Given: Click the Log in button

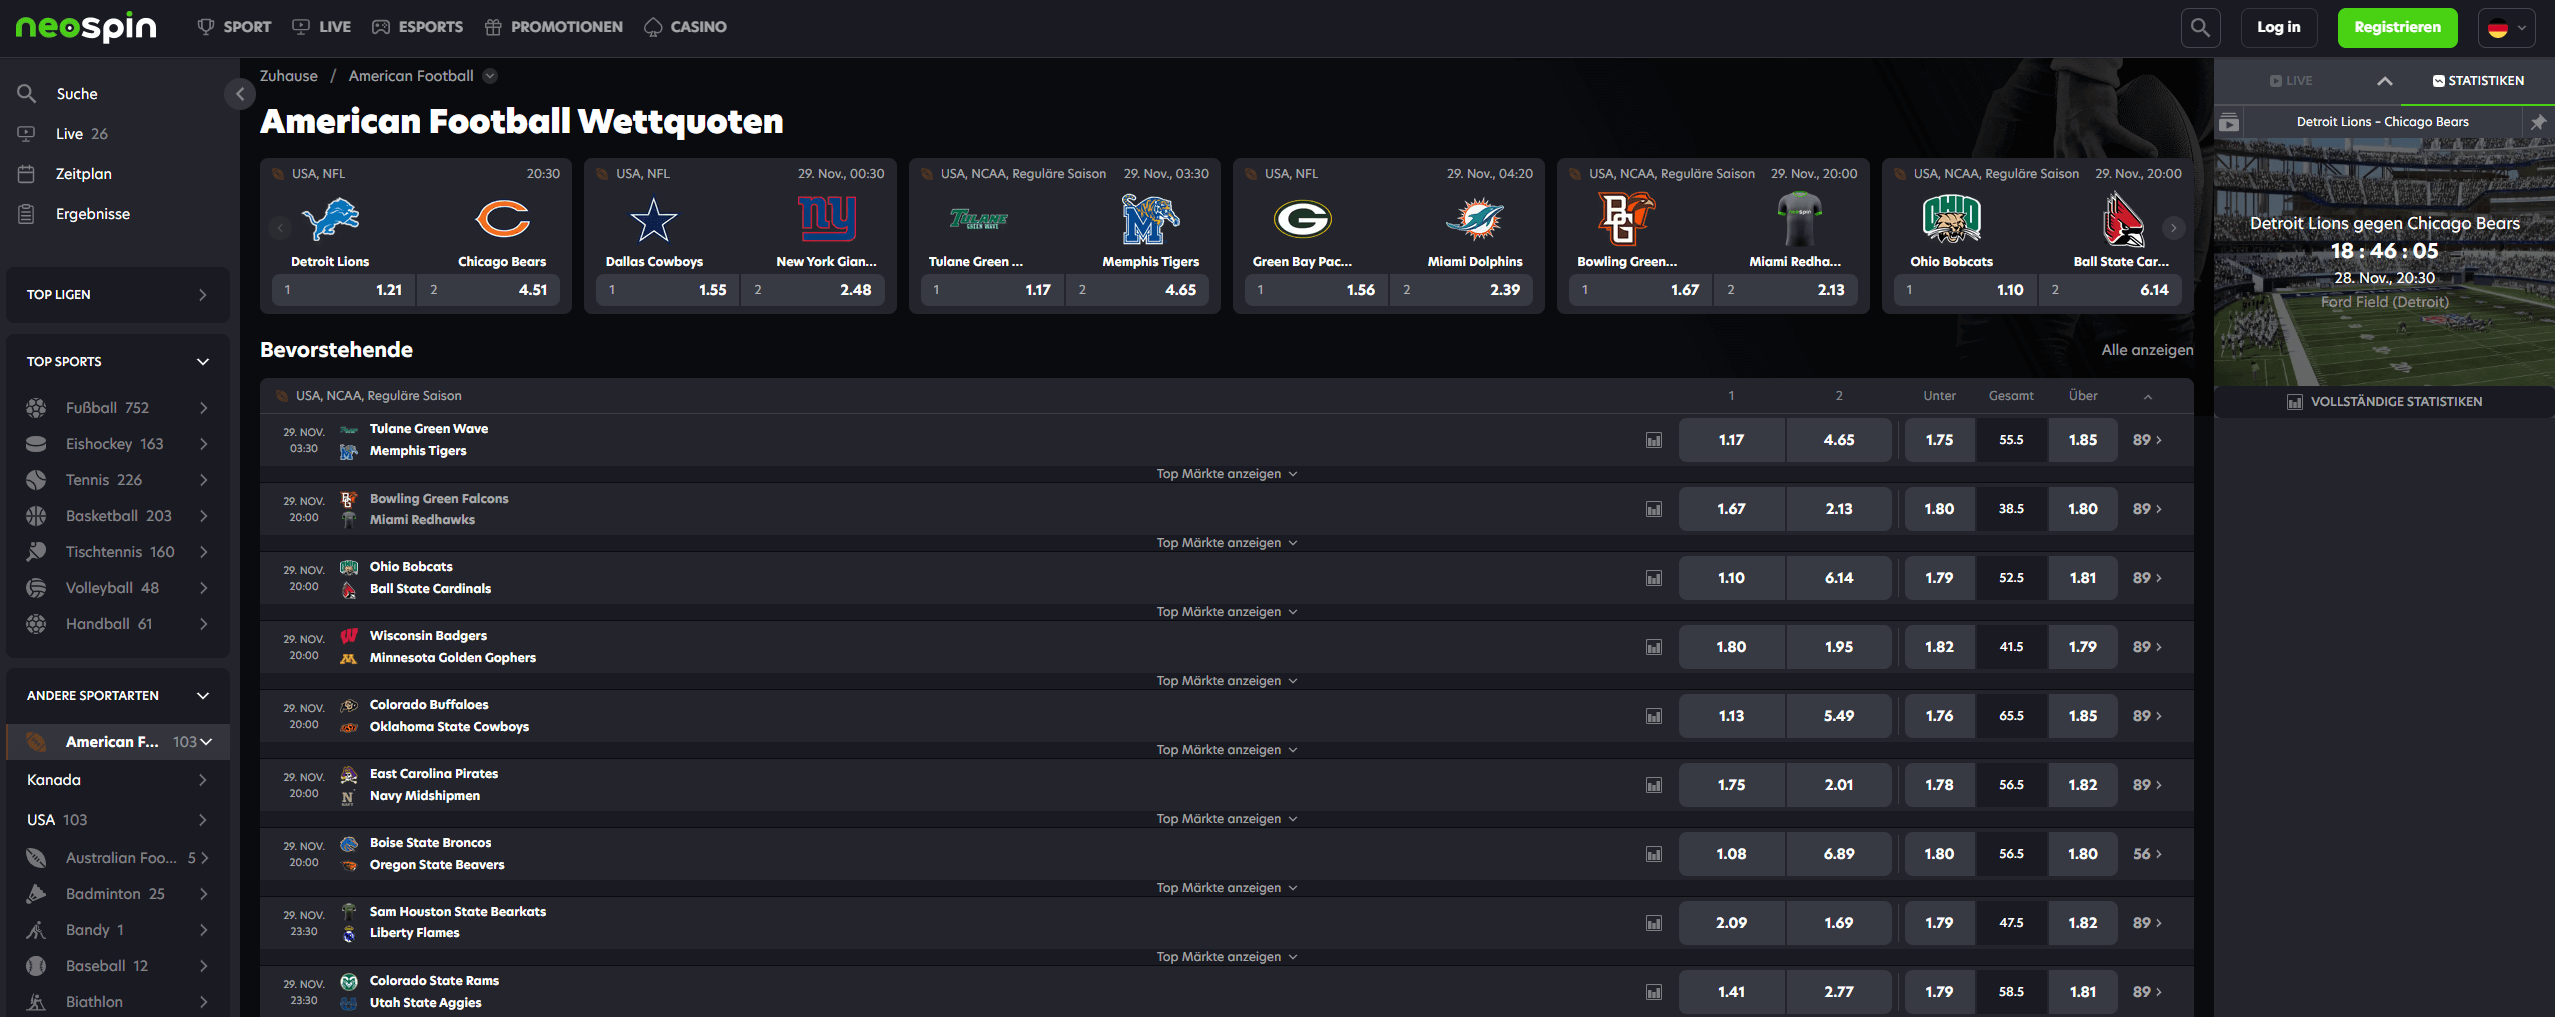Looking at the screenshot, I should click(2278, 28).
